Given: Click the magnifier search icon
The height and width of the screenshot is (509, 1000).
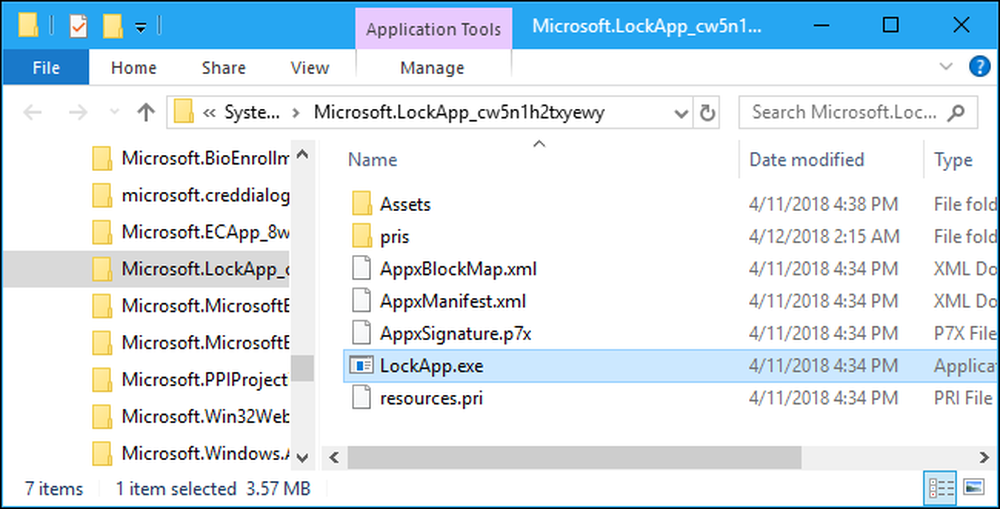Looking at the screenshot, I should point(955,113).
